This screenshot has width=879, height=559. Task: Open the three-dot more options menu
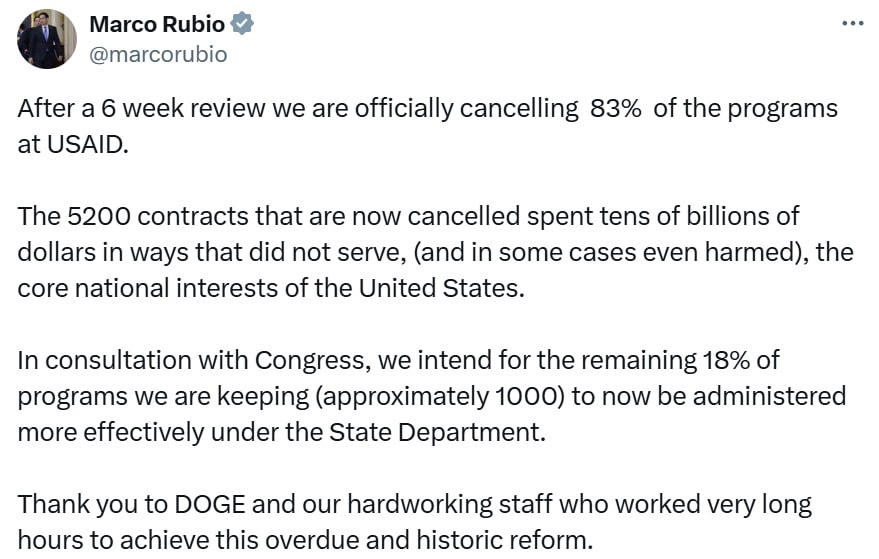click(x=853, y=24)
